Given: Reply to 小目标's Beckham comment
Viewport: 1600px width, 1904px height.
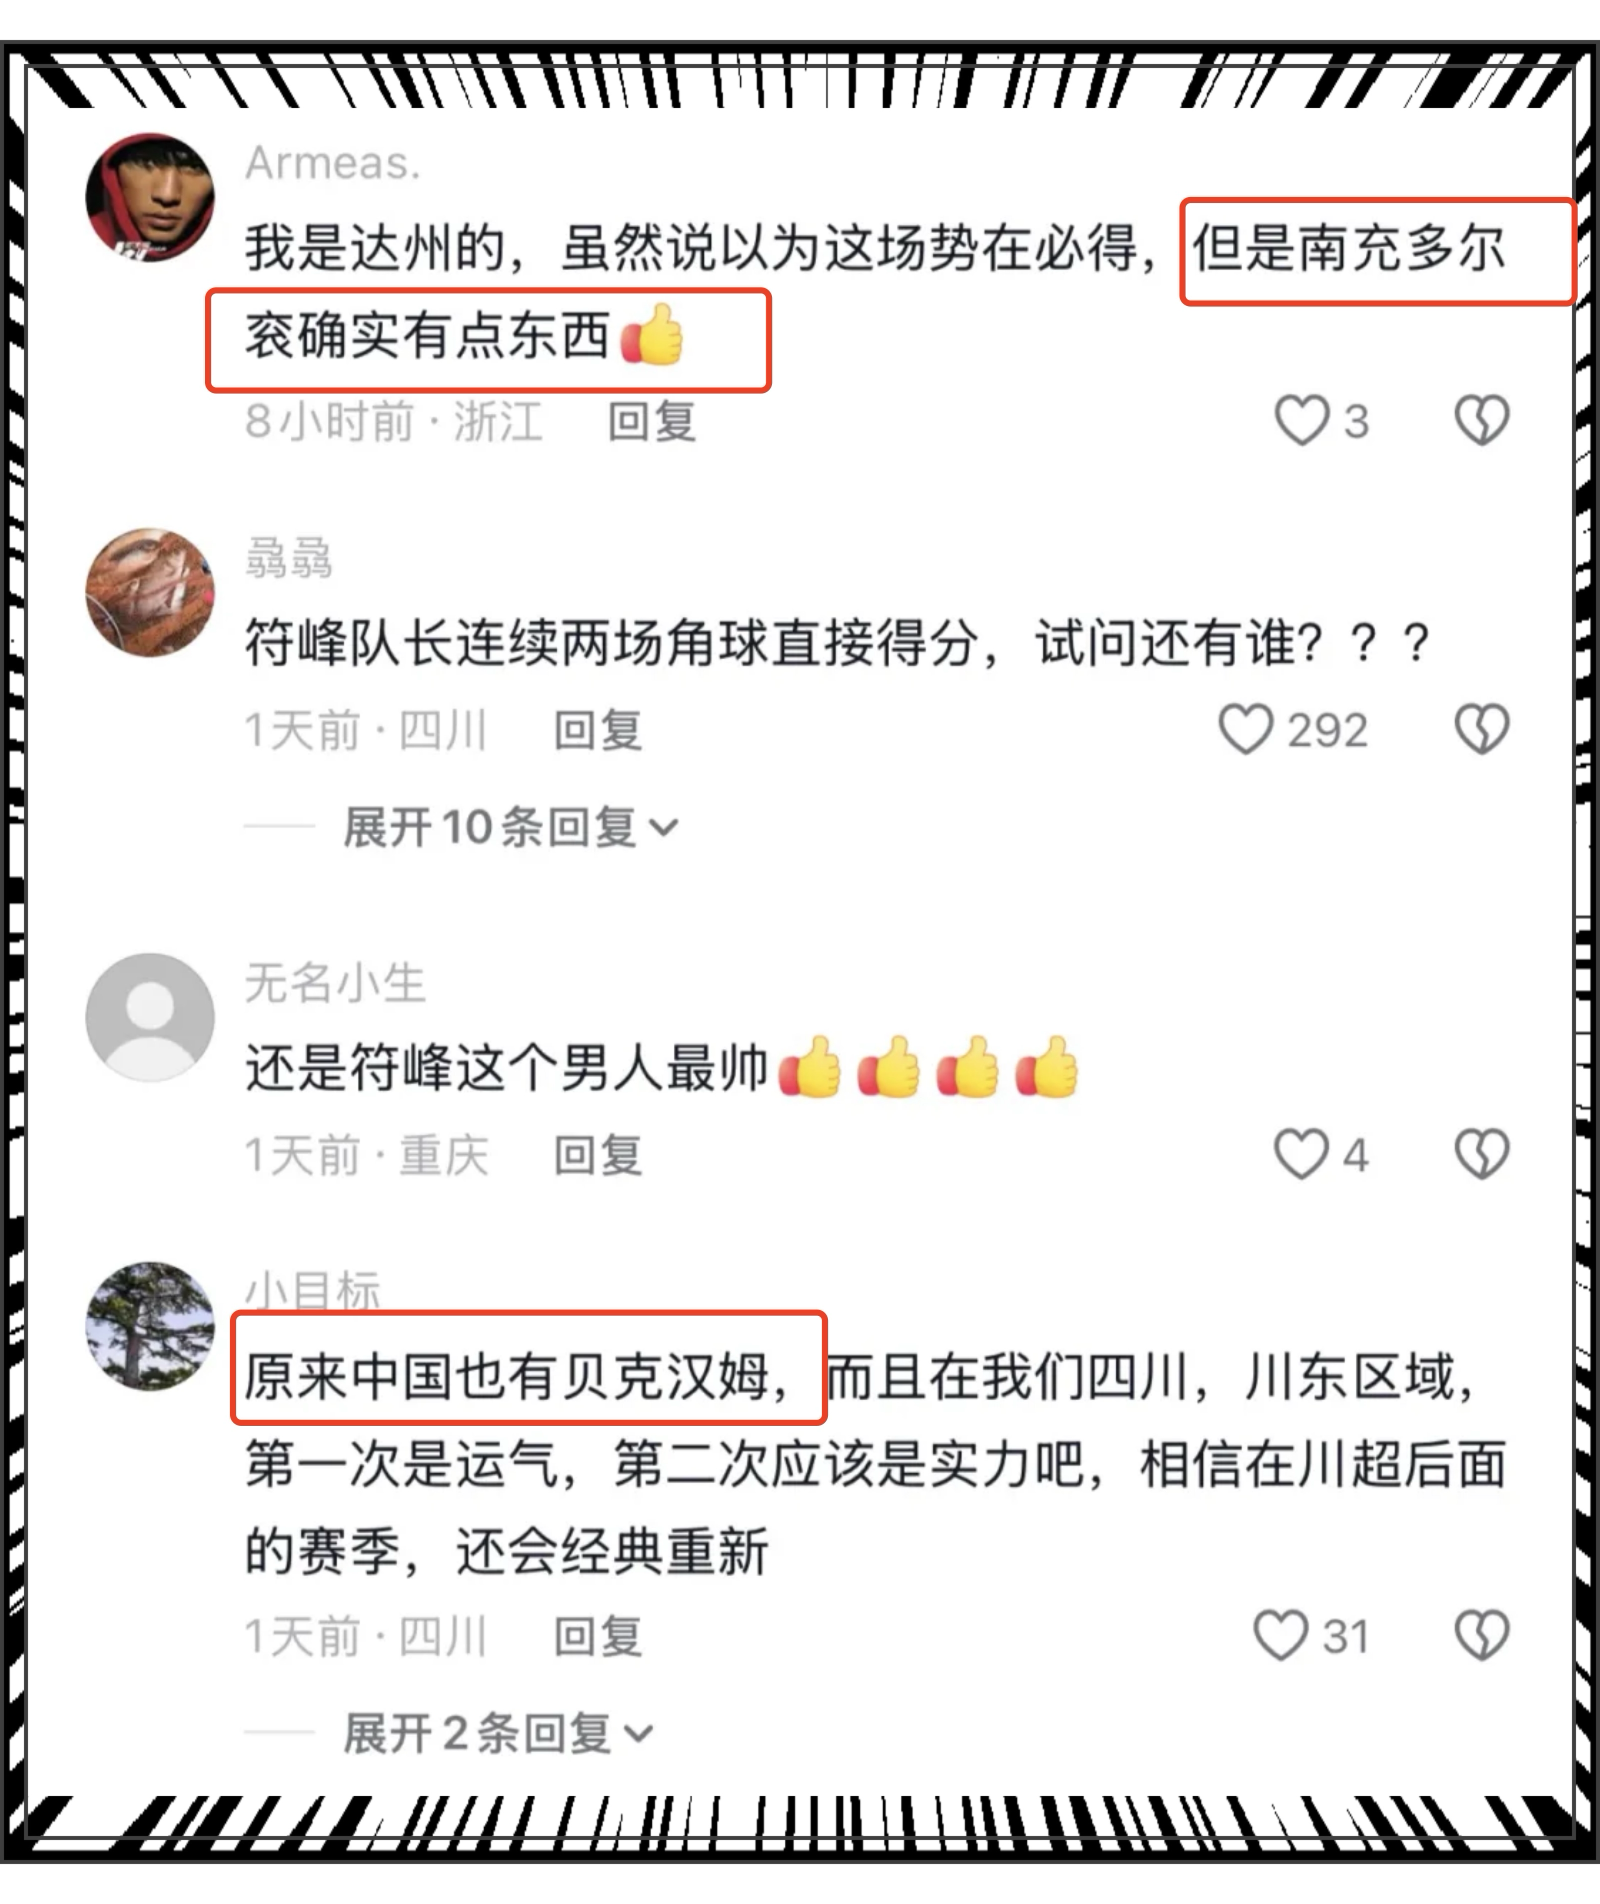Looking at the screenshot, I should (598, 1637).
